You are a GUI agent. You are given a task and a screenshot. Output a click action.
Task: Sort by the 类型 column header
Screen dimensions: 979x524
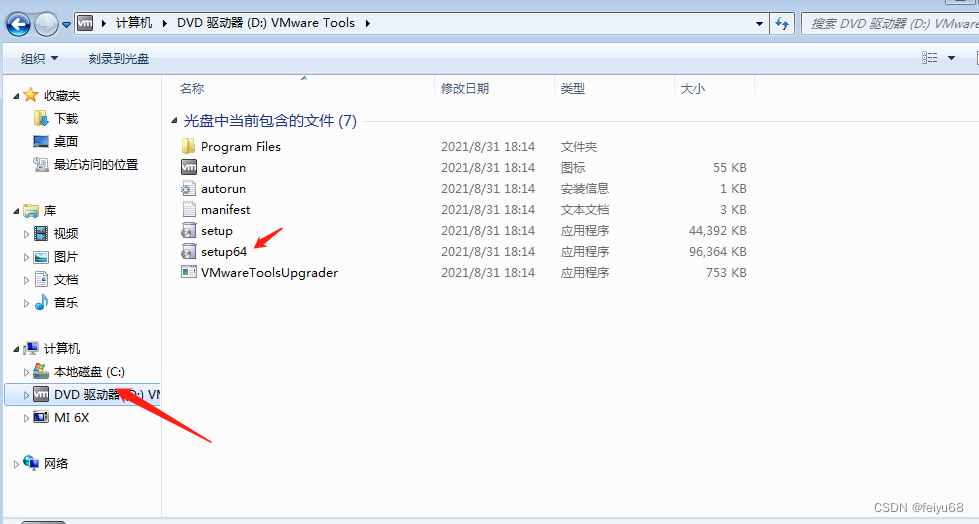coord(573,89)
